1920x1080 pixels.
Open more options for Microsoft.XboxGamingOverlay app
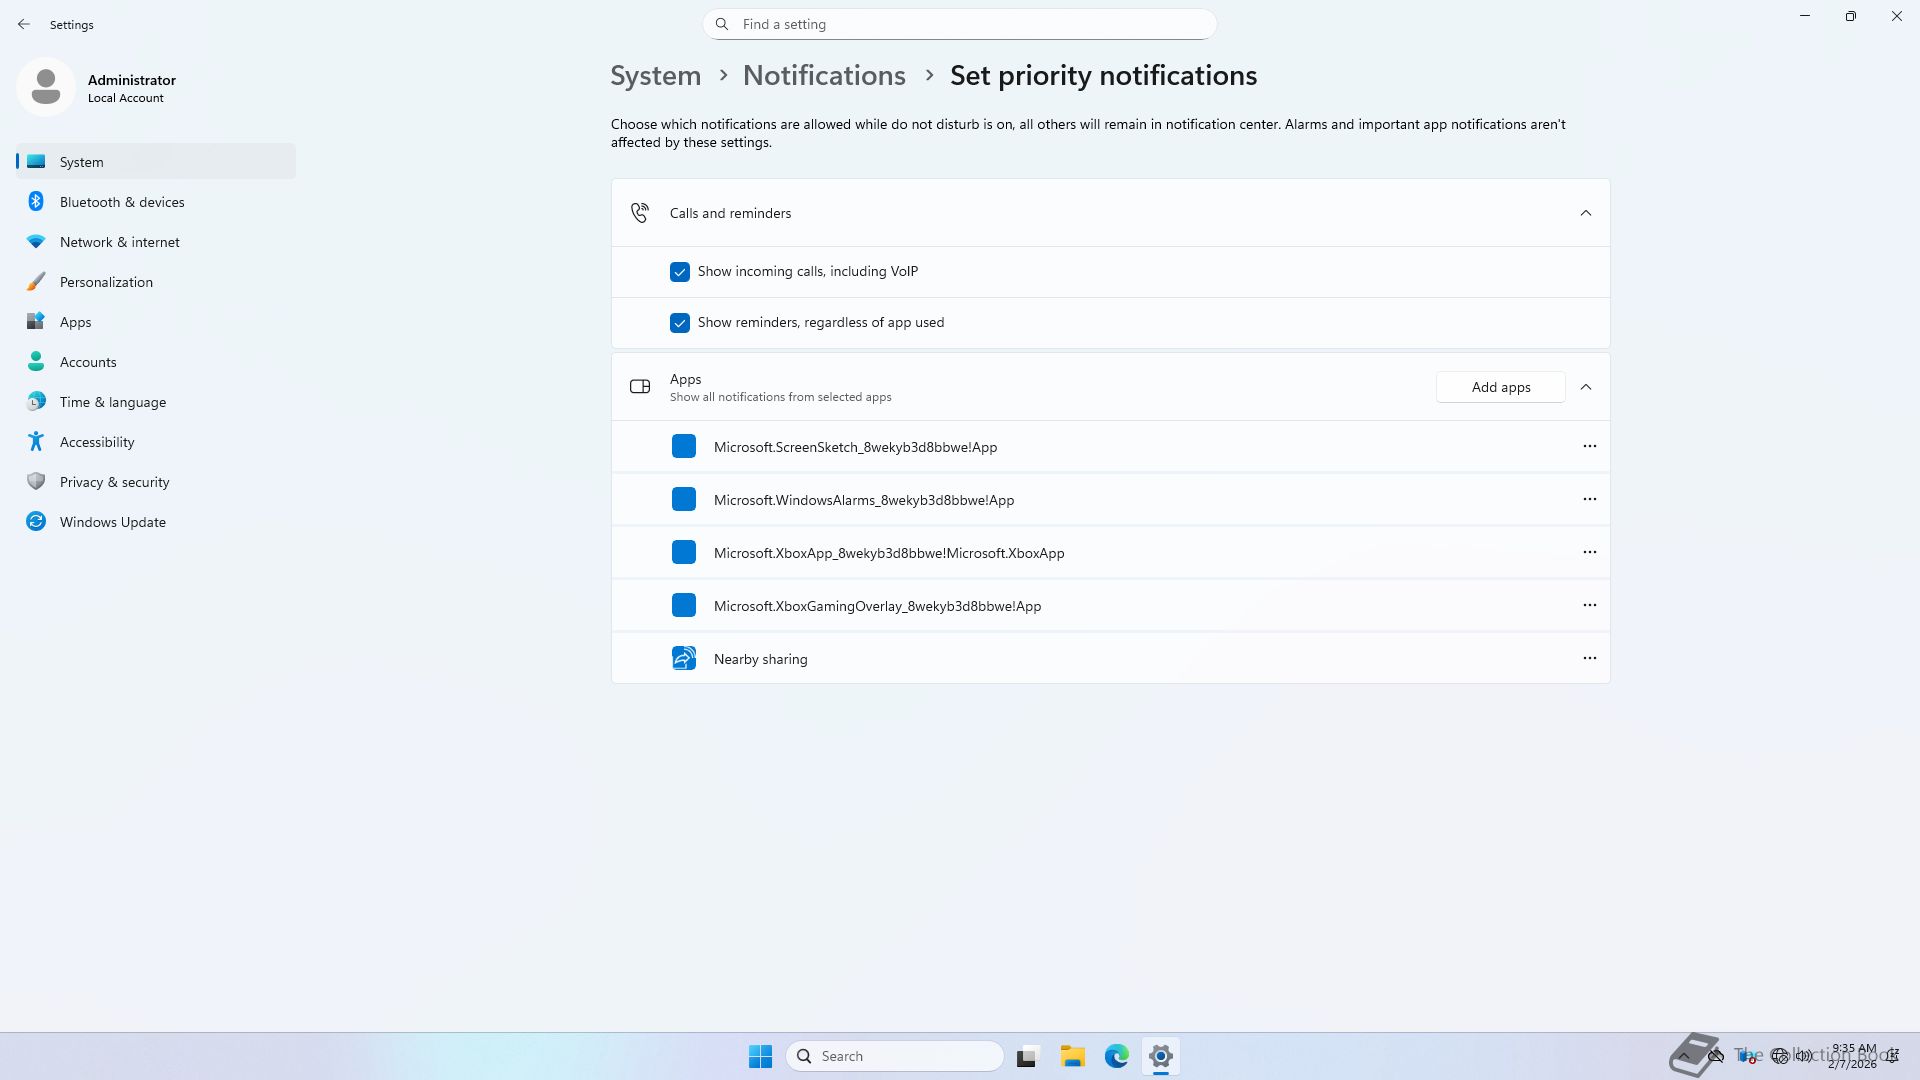(x=1589, y=605)
